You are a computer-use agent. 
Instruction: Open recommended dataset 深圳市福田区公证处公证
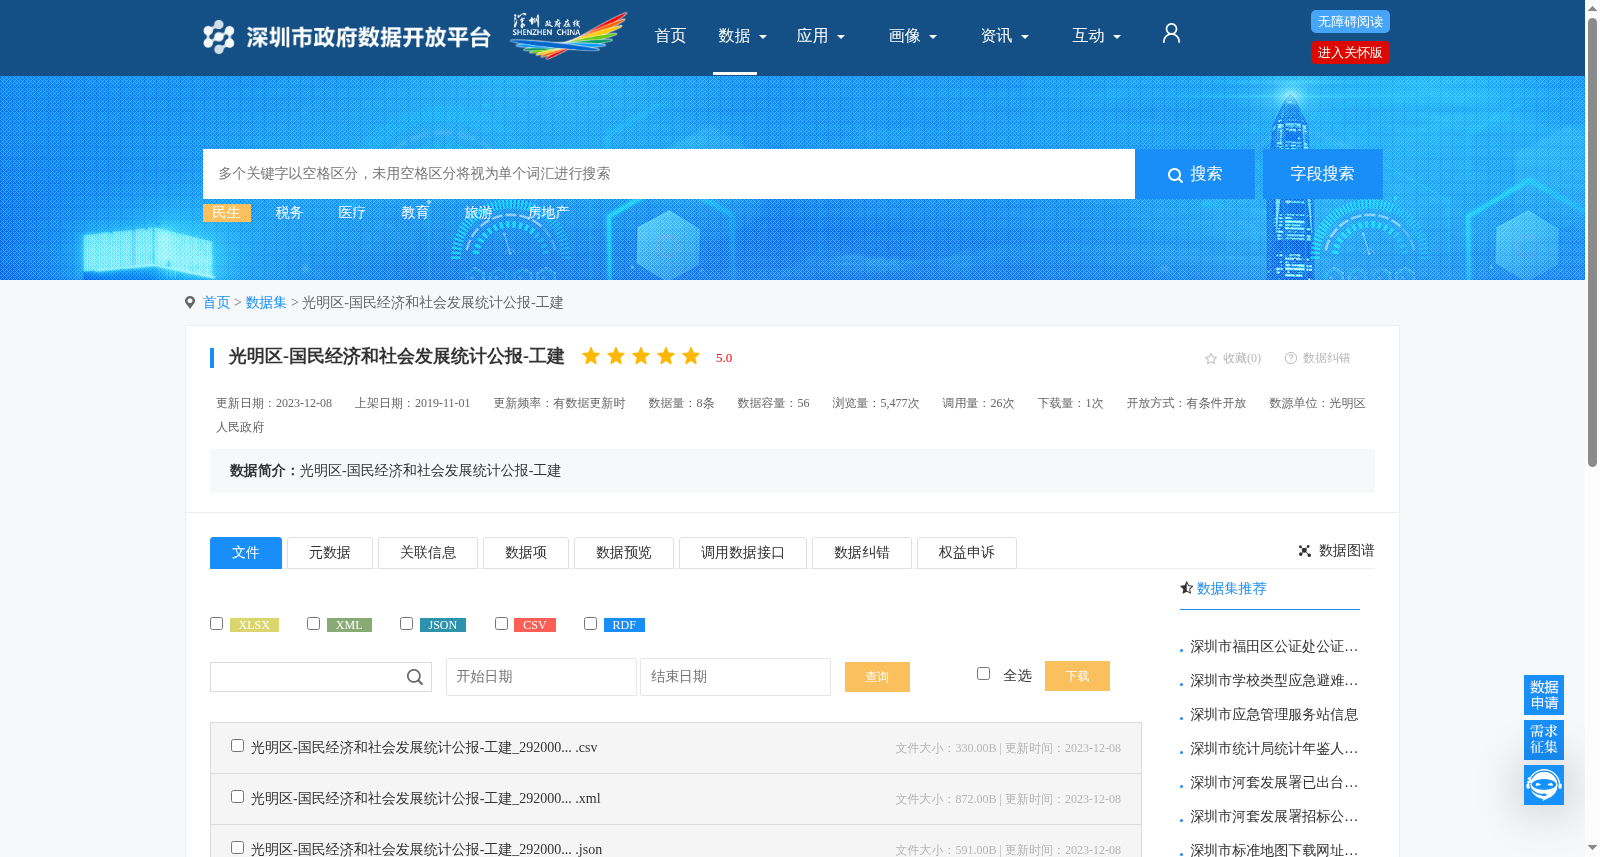(1274, 646)
